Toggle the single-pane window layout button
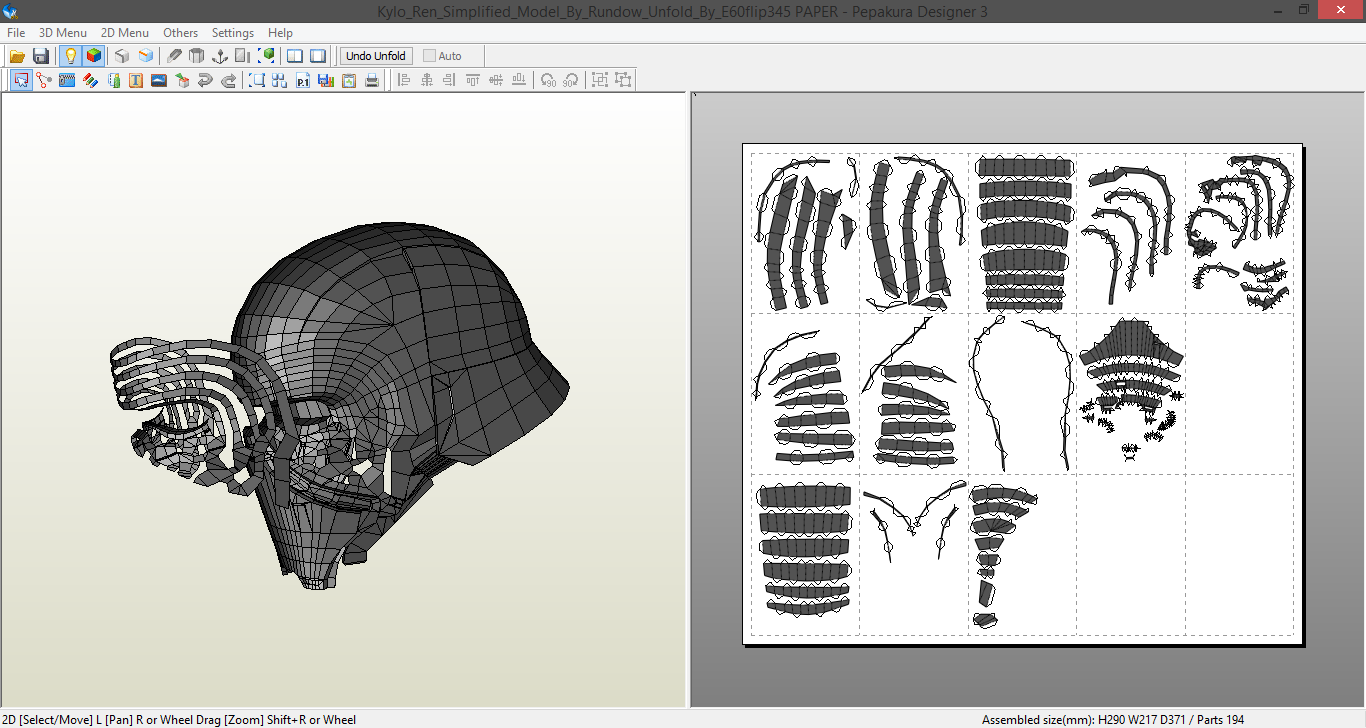The height and width of the screenshot is (728, 1366). pos(318,56)
